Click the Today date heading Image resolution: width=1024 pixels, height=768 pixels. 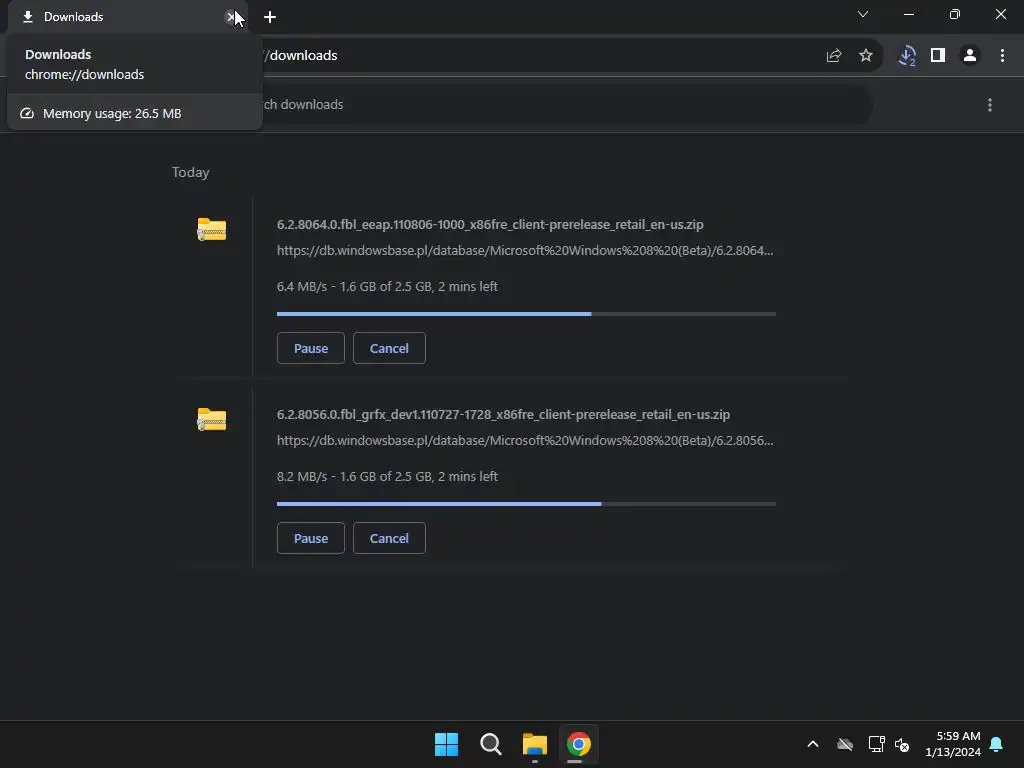click(191, 172)
